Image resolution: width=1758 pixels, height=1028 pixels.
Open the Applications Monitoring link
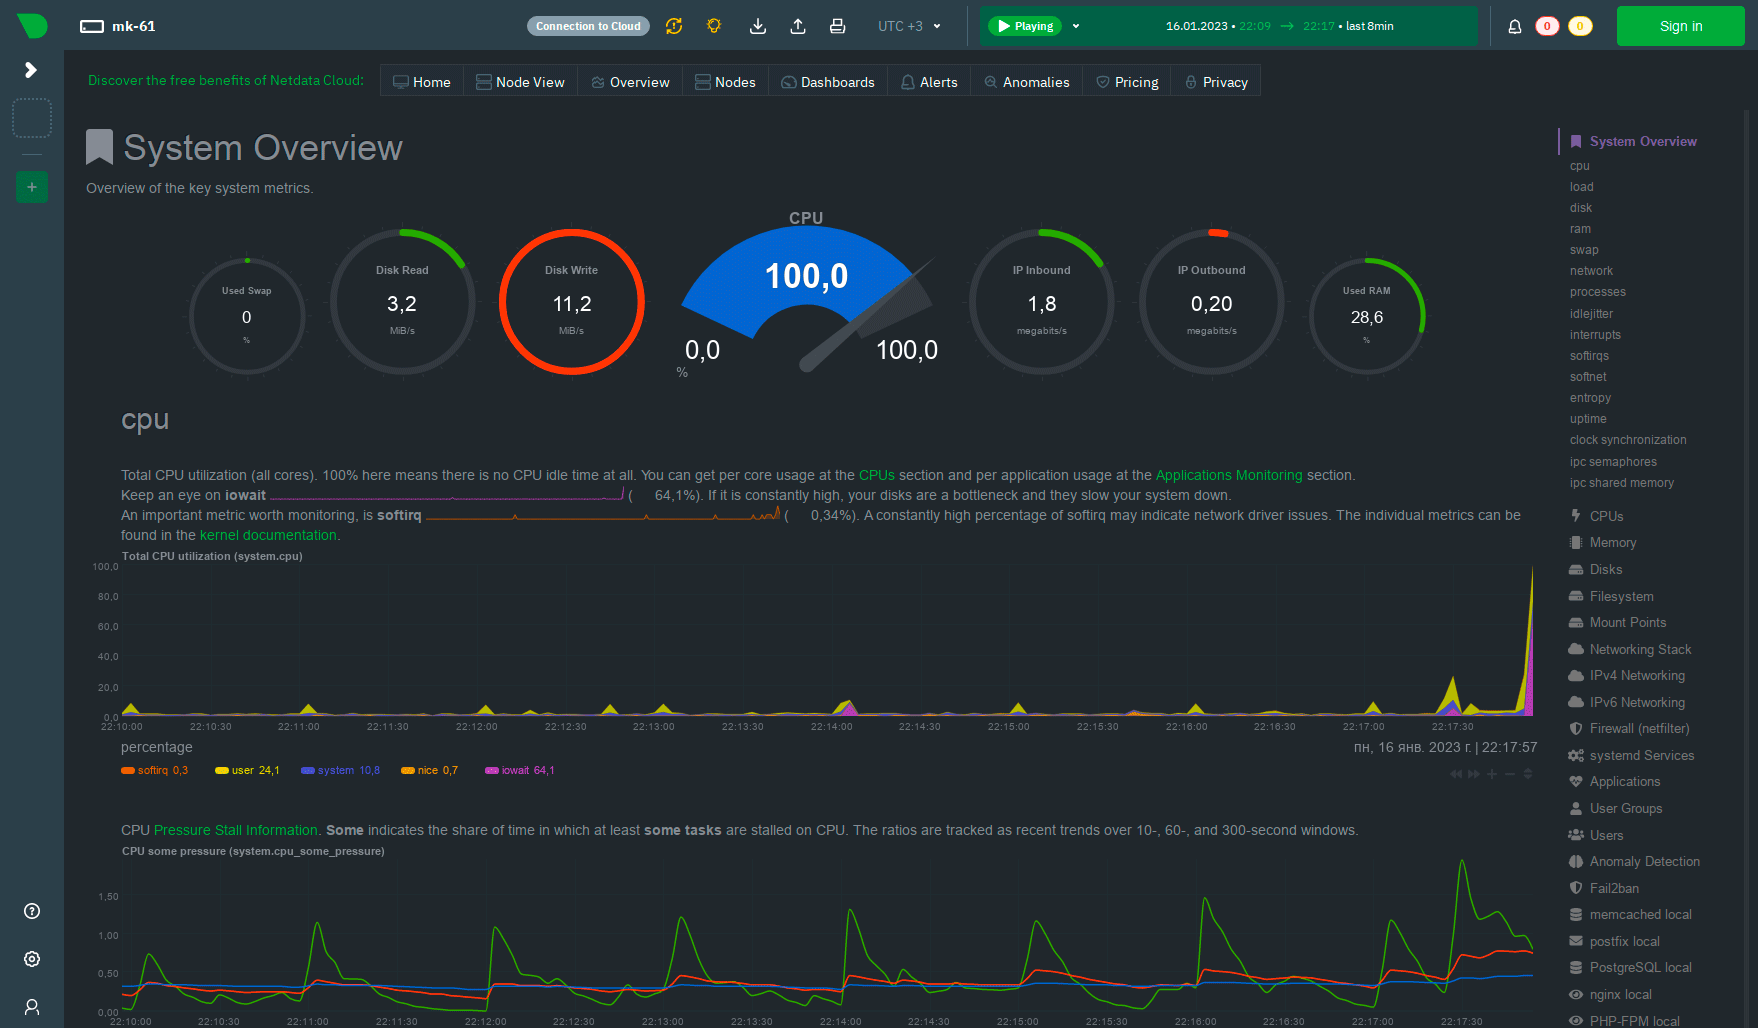(1229, 475)
